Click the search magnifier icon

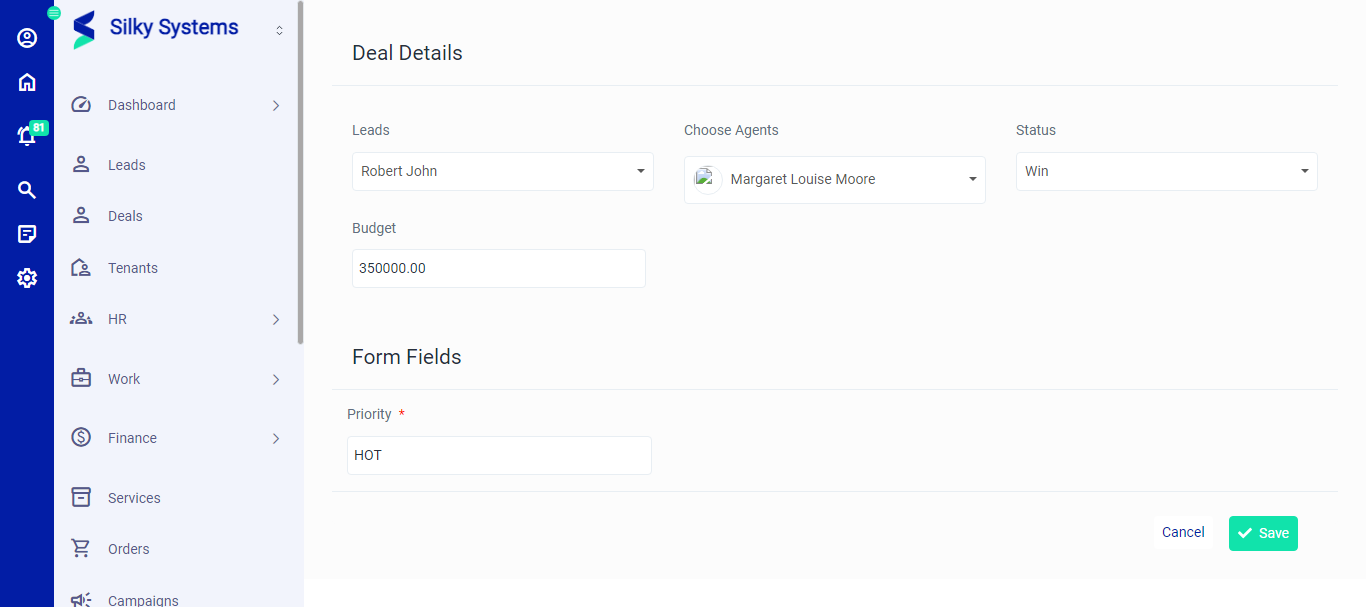tap(27, 190)
